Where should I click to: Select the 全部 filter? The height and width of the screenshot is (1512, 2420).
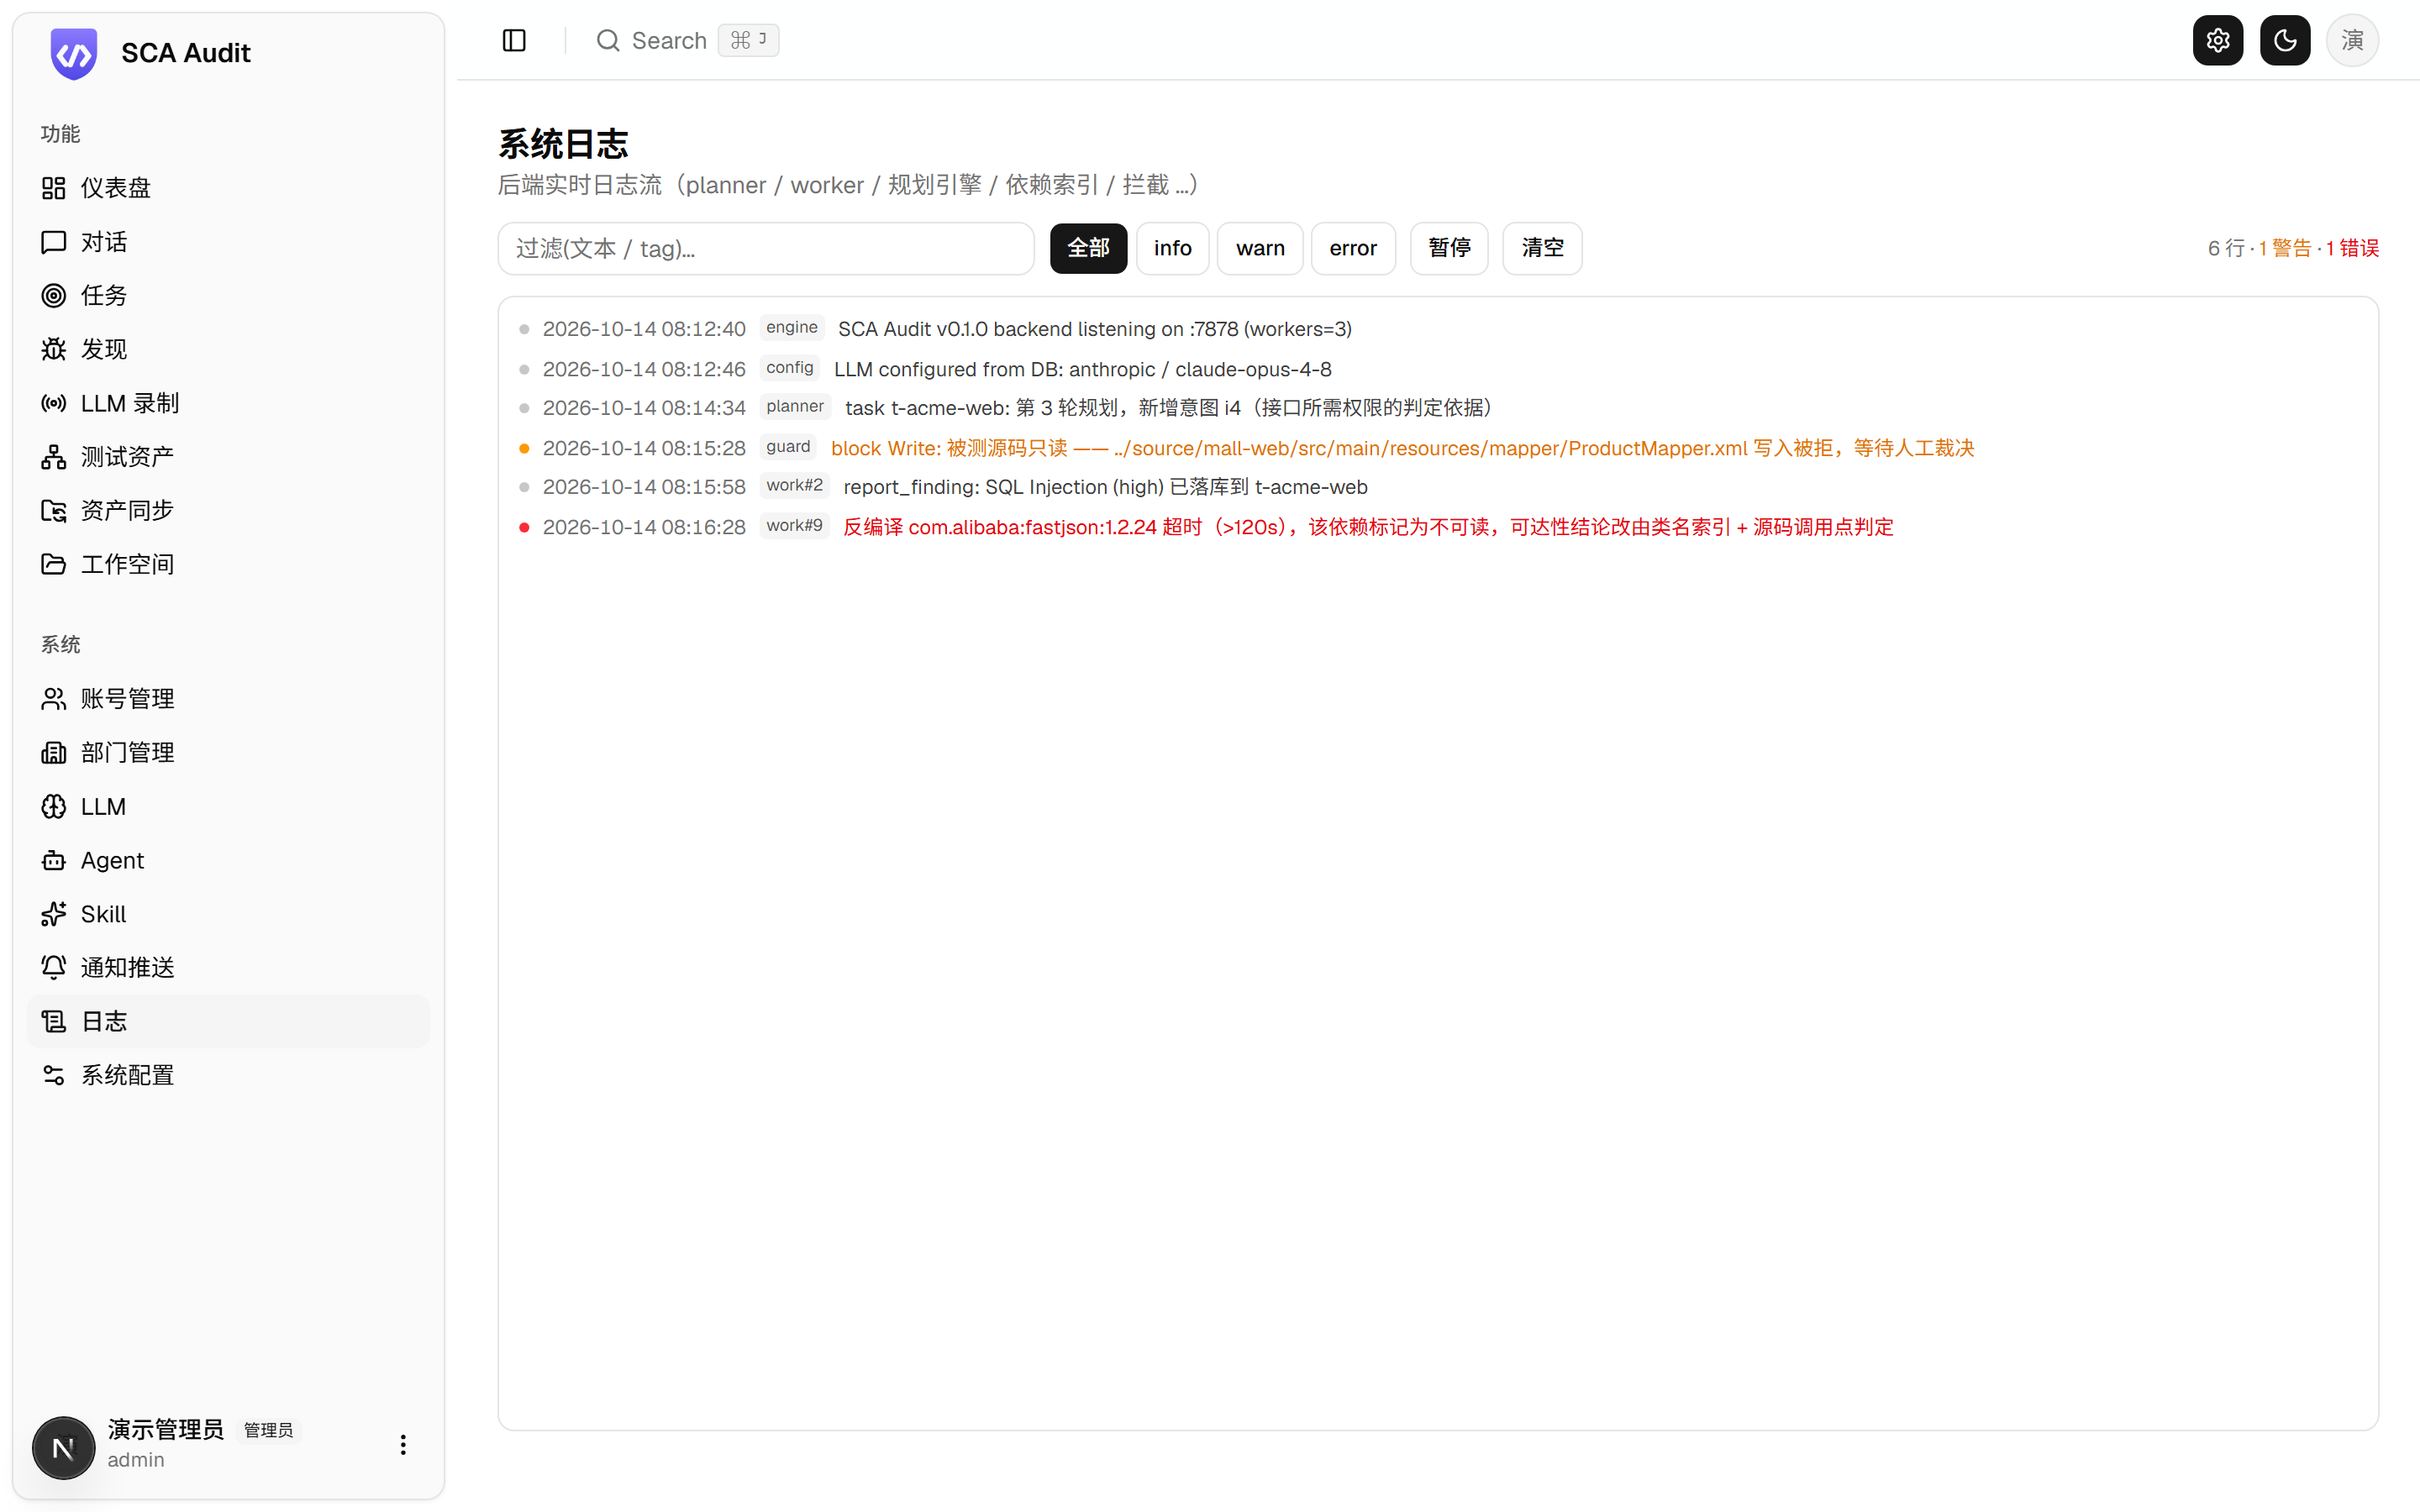coord(1088,248)
